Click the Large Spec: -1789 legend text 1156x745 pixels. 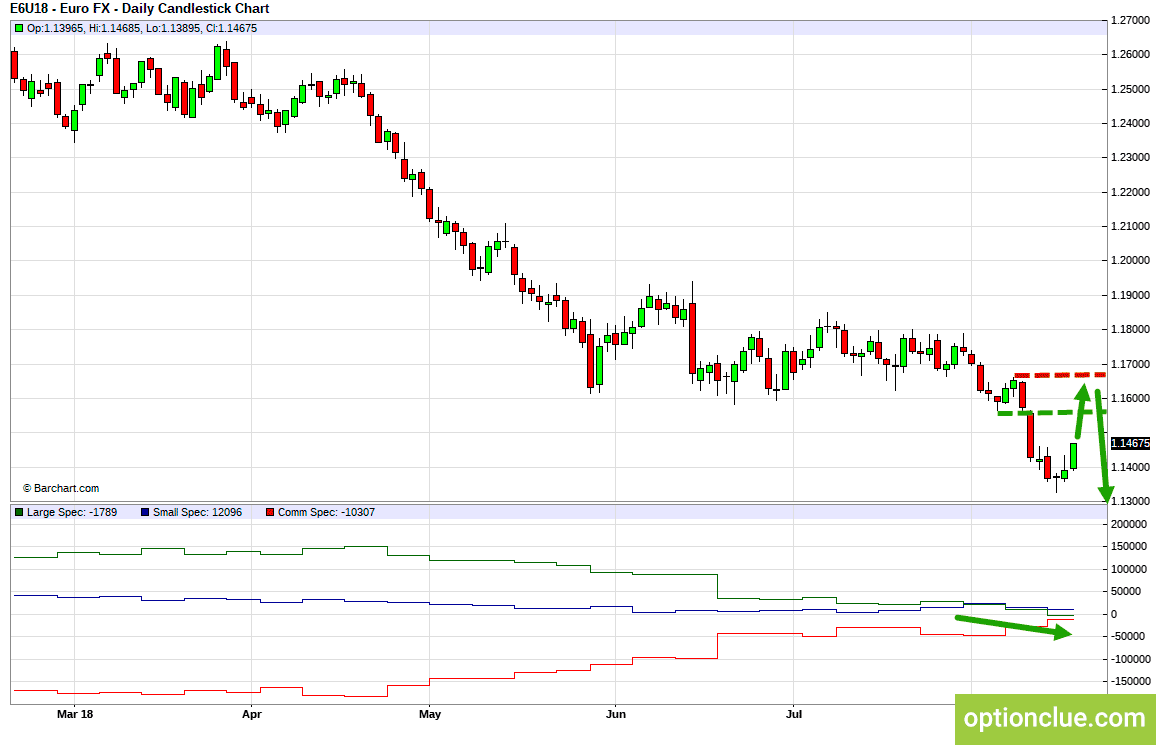coord(67,512)
